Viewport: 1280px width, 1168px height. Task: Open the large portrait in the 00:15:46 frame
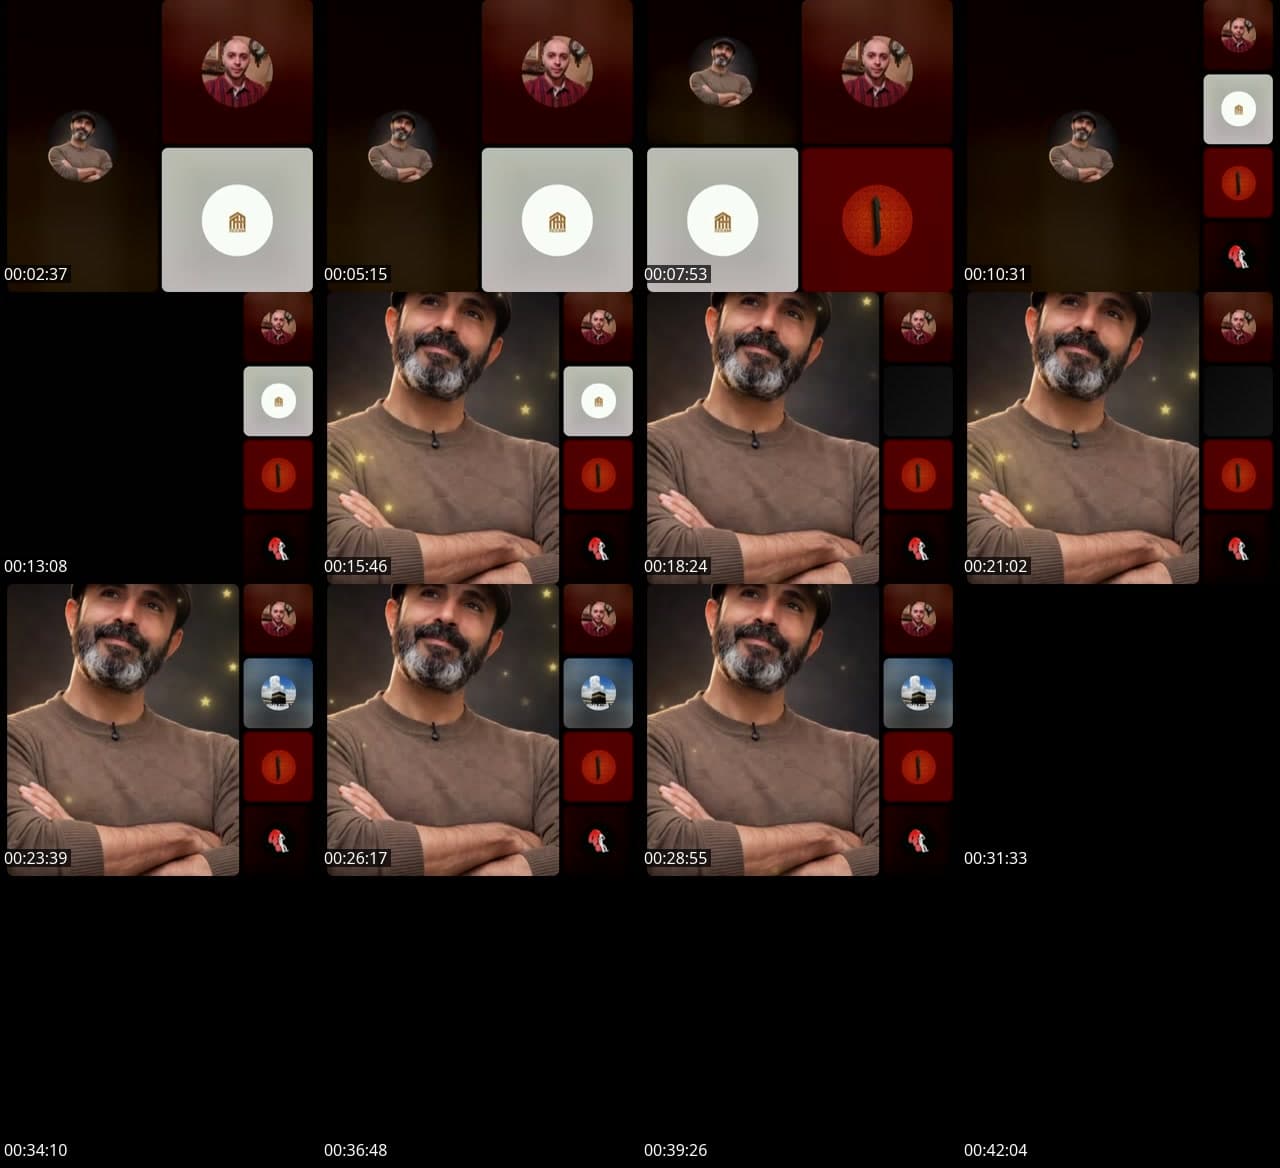(442, 438)
